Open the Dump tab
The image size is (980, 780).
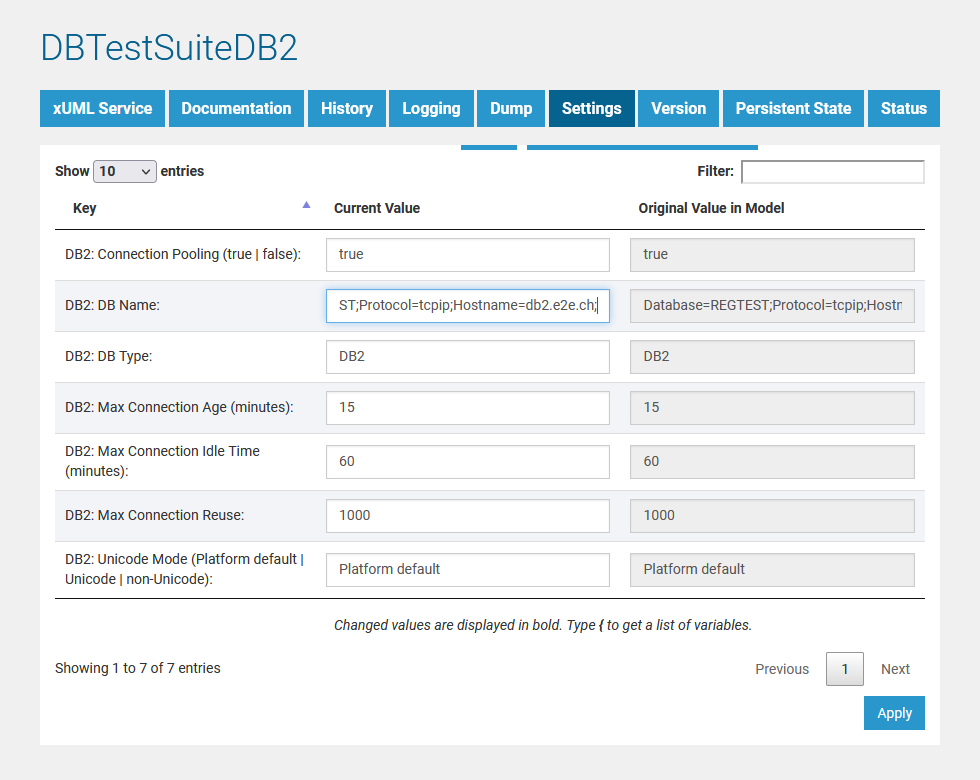[x=511, y=108]
